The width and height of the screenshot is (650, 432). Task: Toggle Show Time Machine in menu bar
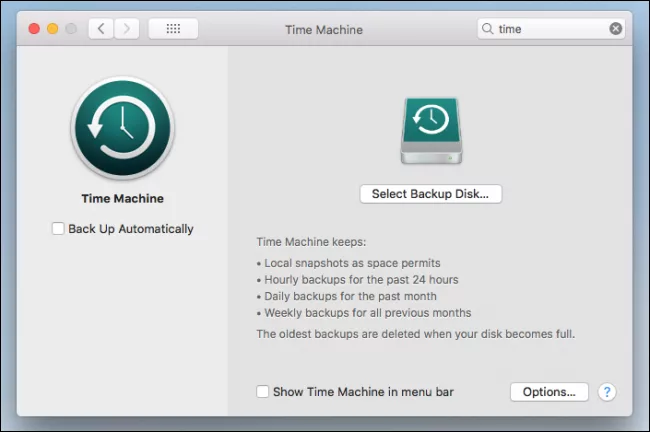[x=263, y=392]
